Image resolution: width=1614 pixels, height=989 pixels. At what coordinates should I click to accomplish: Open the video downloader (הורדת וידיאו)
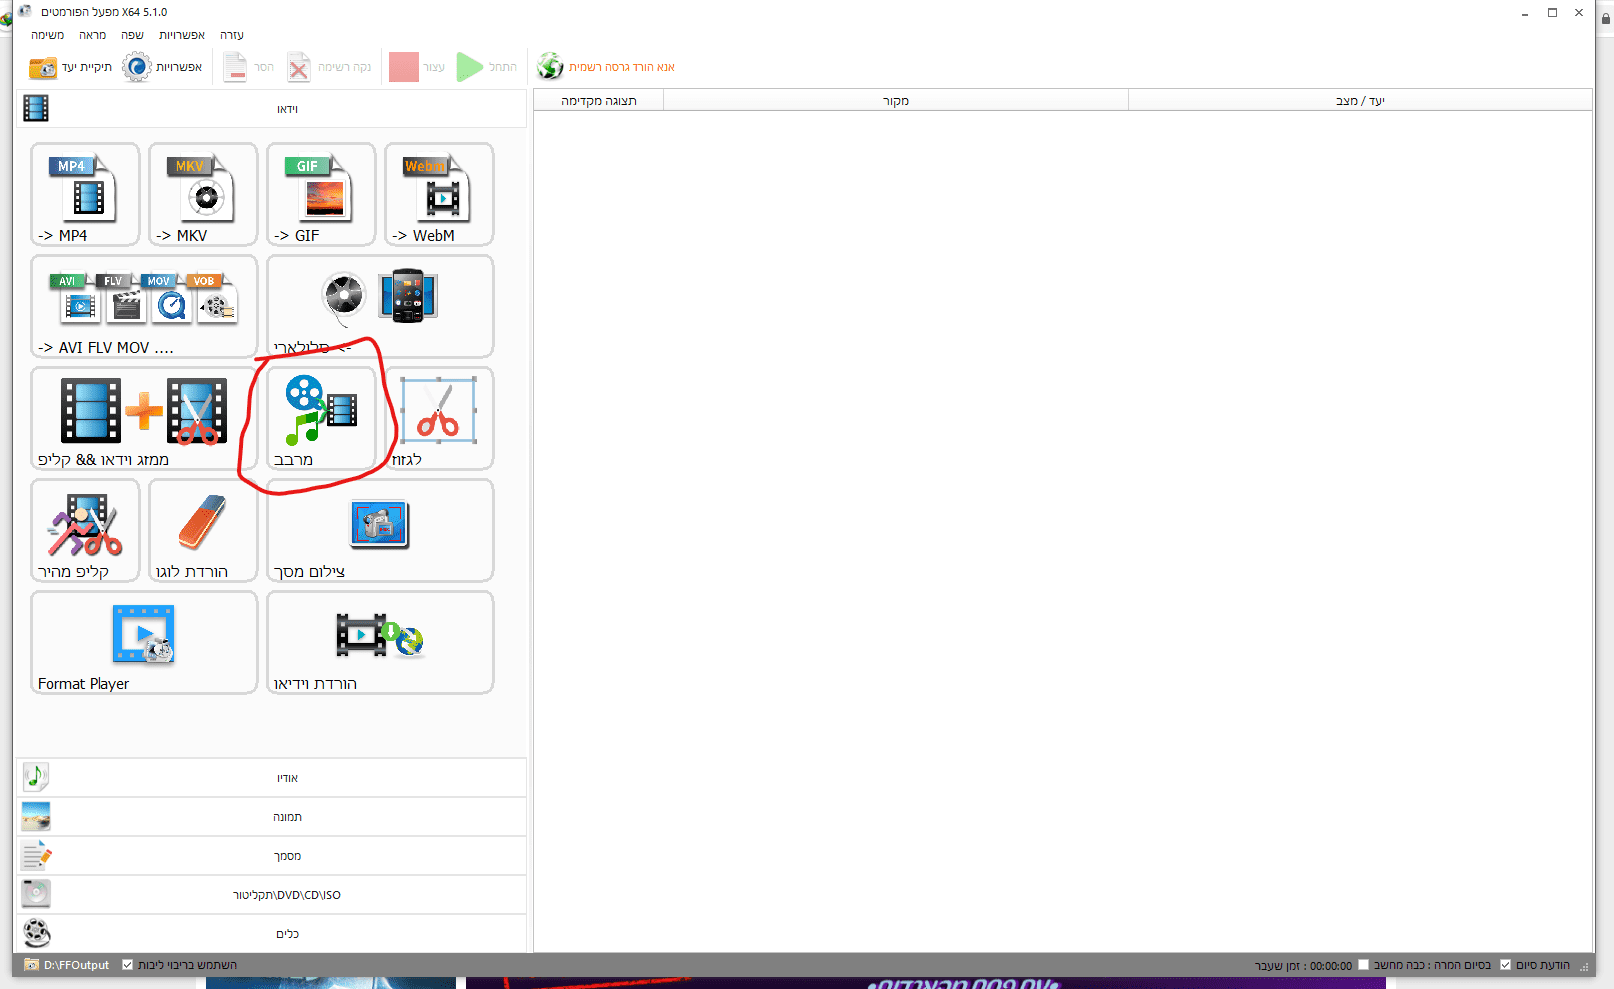[380, 642]
